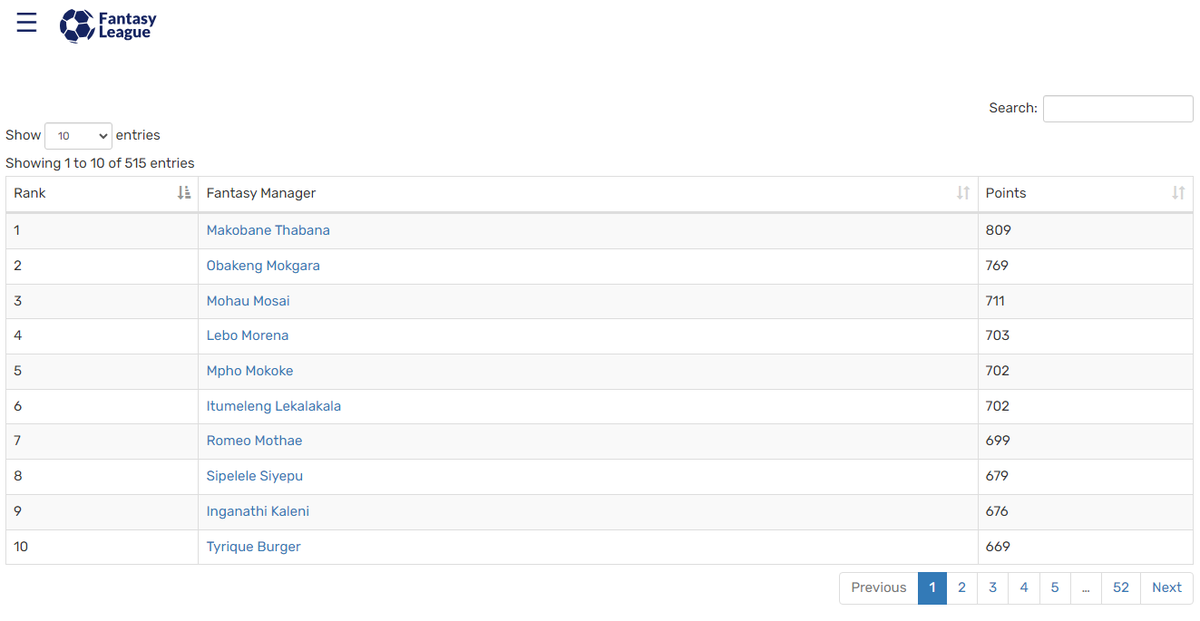Go to pagination page 4
Image resolution: width=1200 pixels, height=621 pixels.
click(x=1024, y=588)
